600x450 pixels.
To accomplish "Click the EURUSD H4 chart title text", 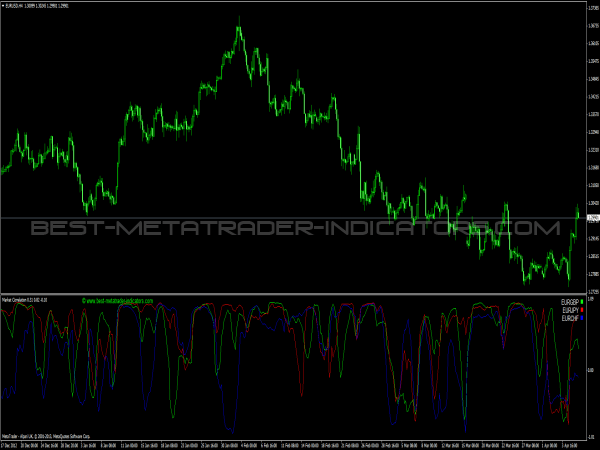I will [x=35, y=6].
